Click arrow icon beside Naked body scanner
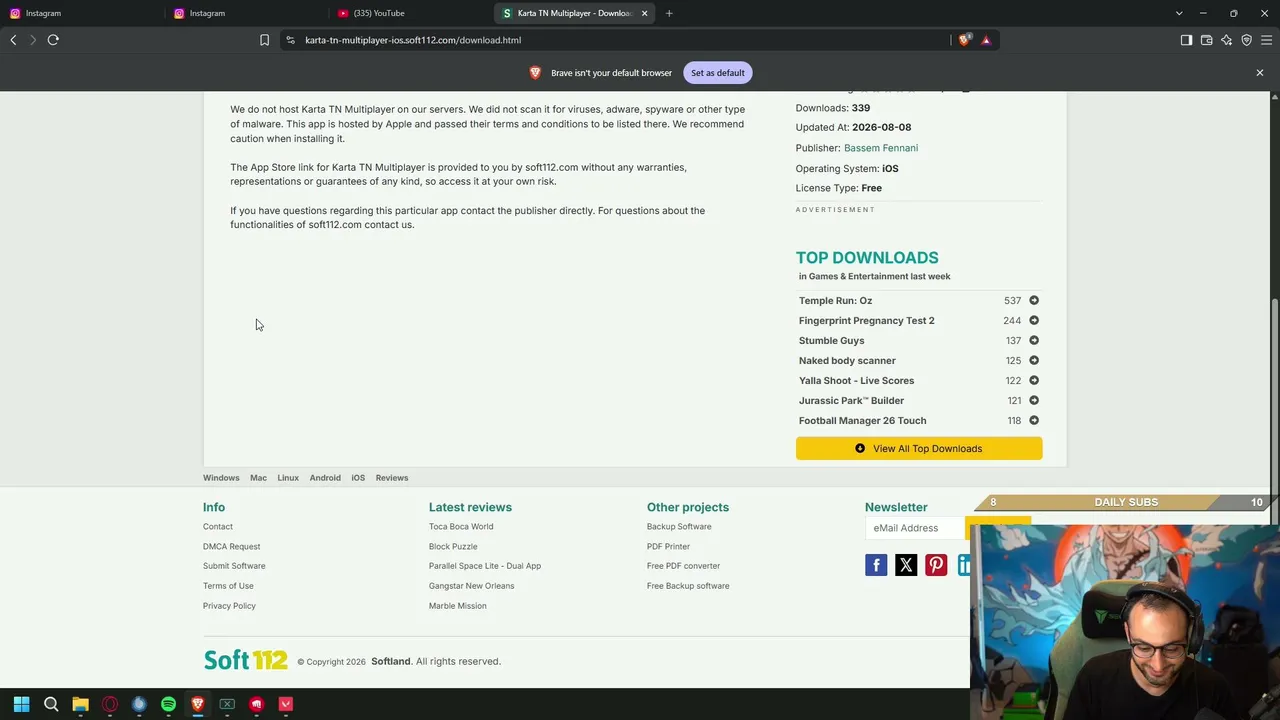1280x720 pixels. (1034, 360)
